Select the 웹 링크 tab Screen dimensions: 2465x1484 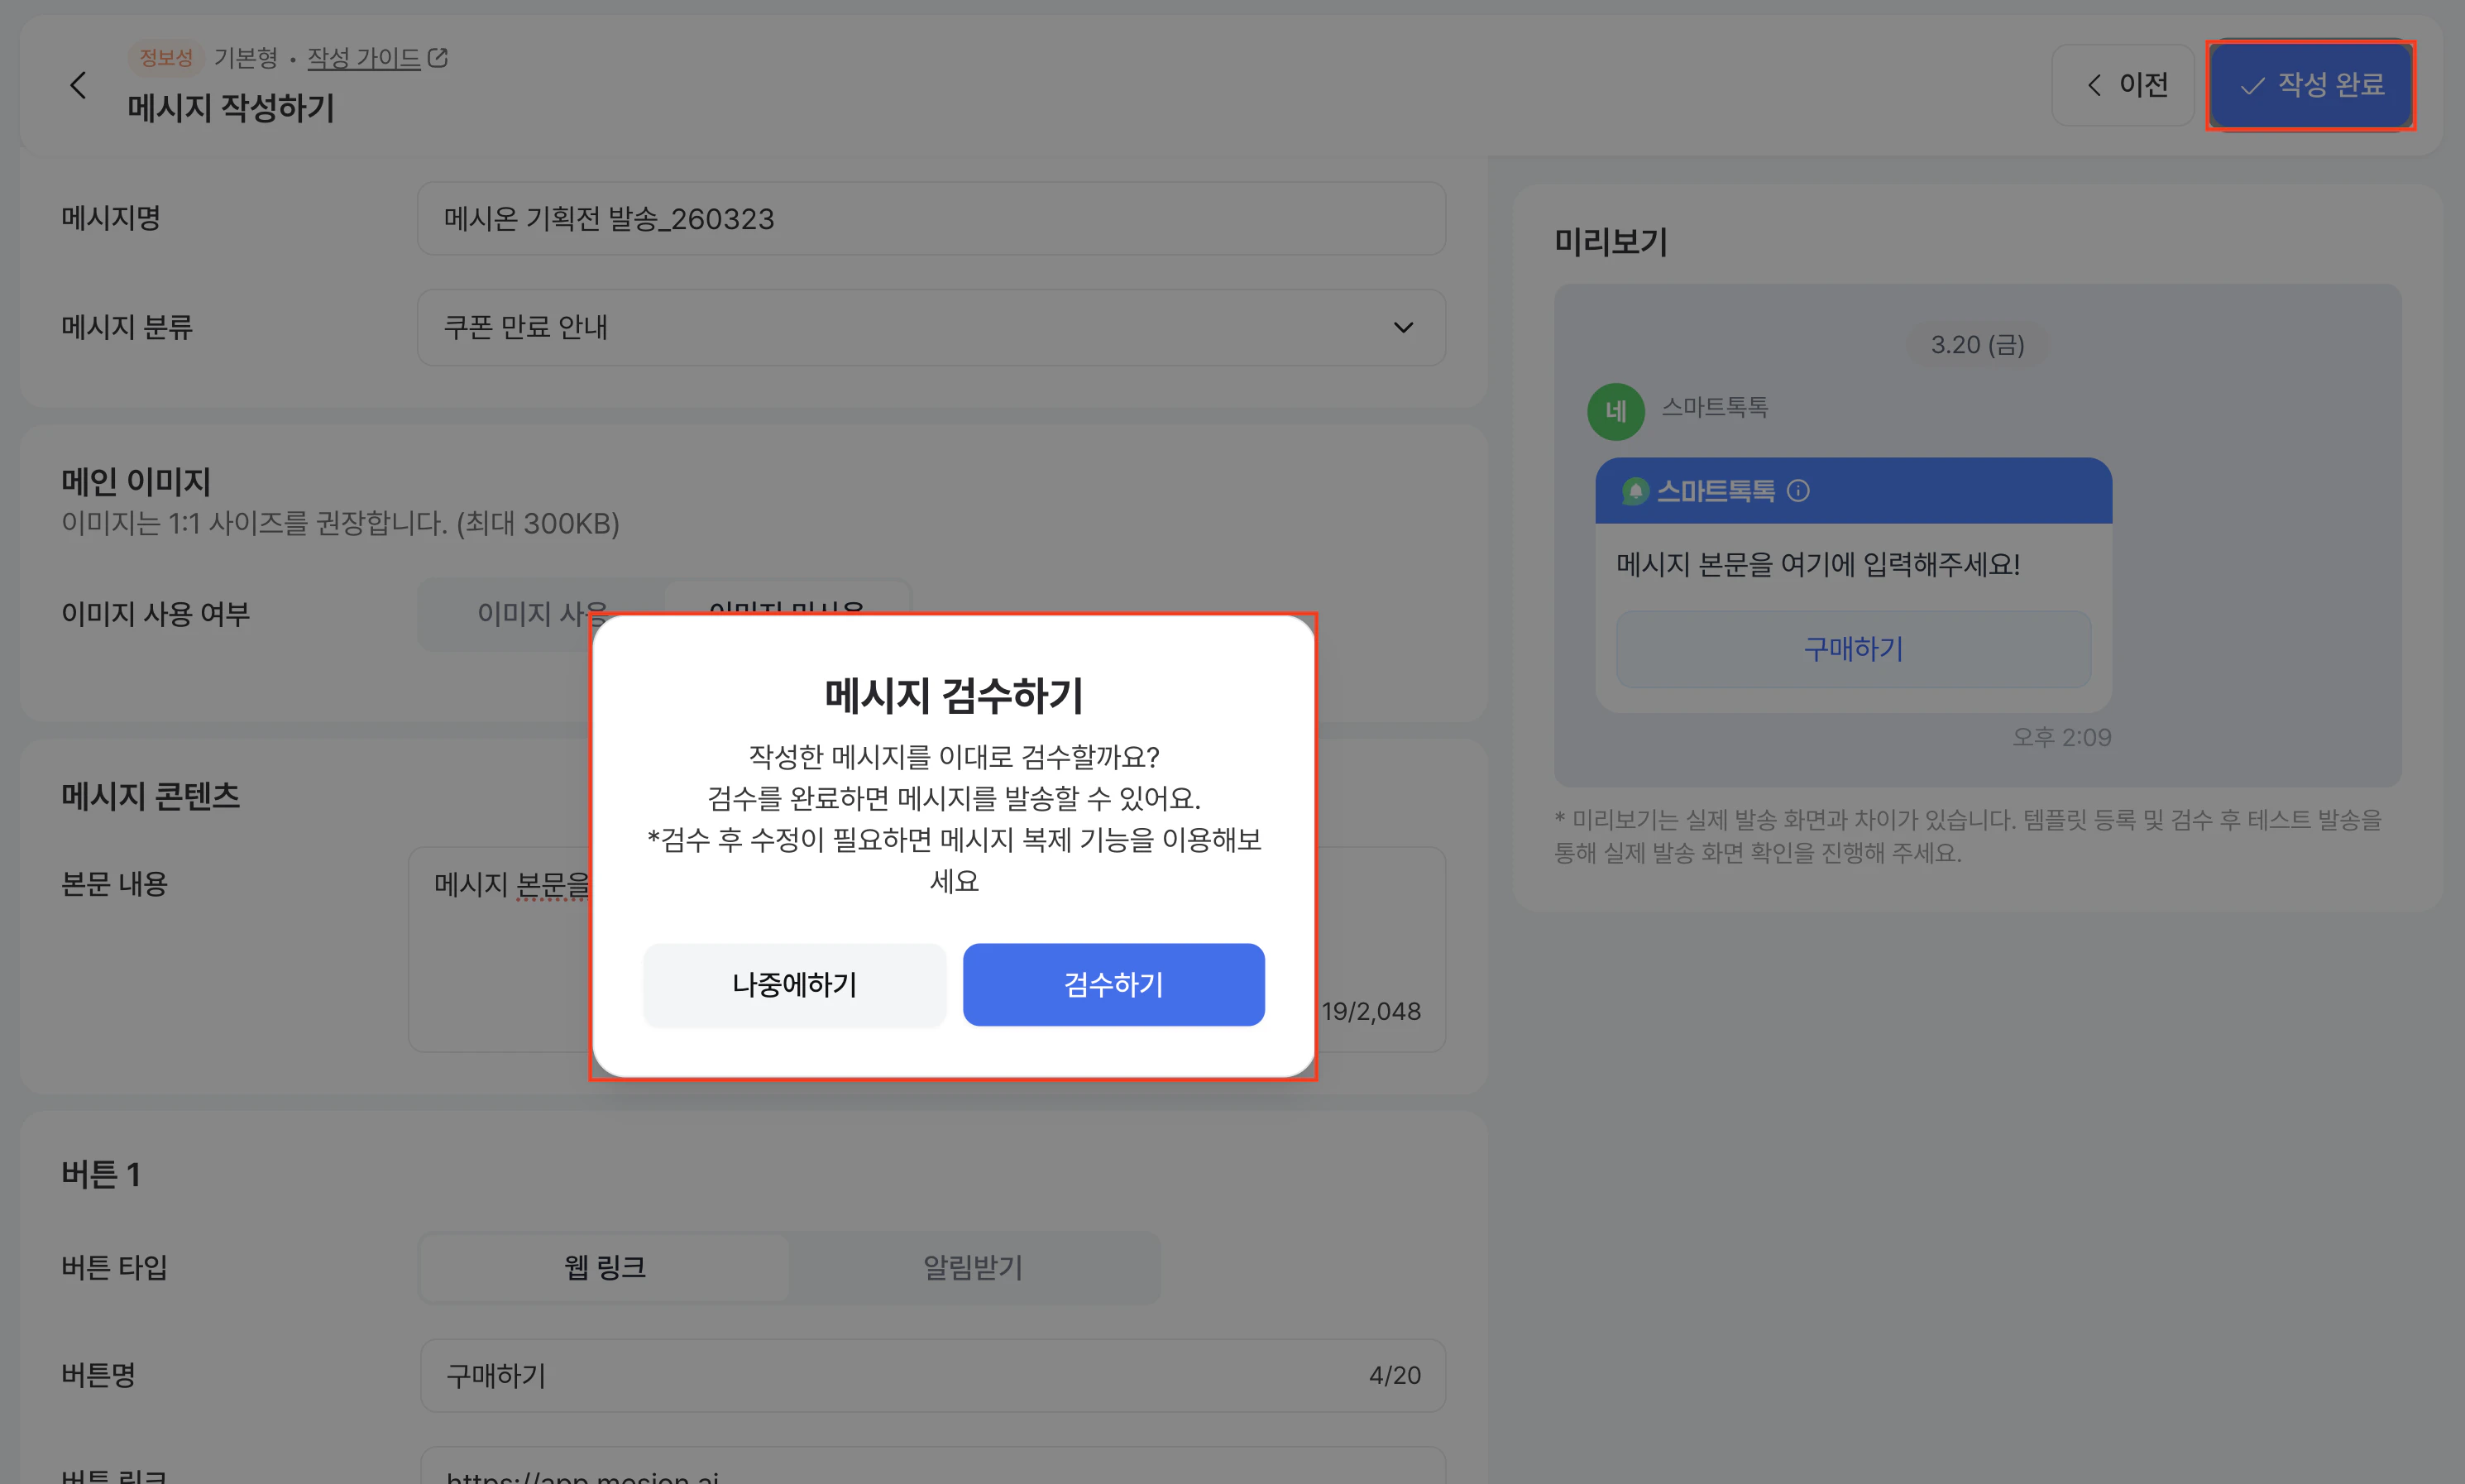point(603,1267)
